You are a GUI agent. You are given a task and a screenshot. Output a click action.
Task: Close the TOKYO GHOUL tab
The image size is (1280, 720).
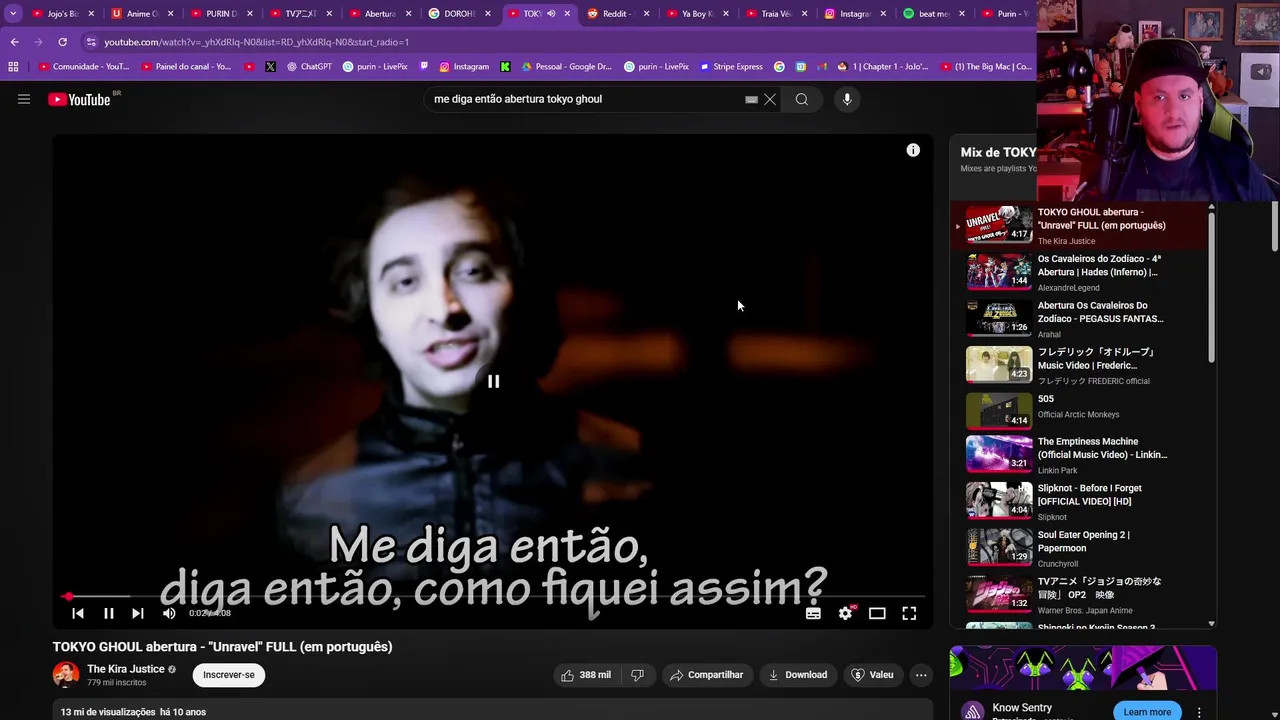pyautogui.click(x=568, y=14)
